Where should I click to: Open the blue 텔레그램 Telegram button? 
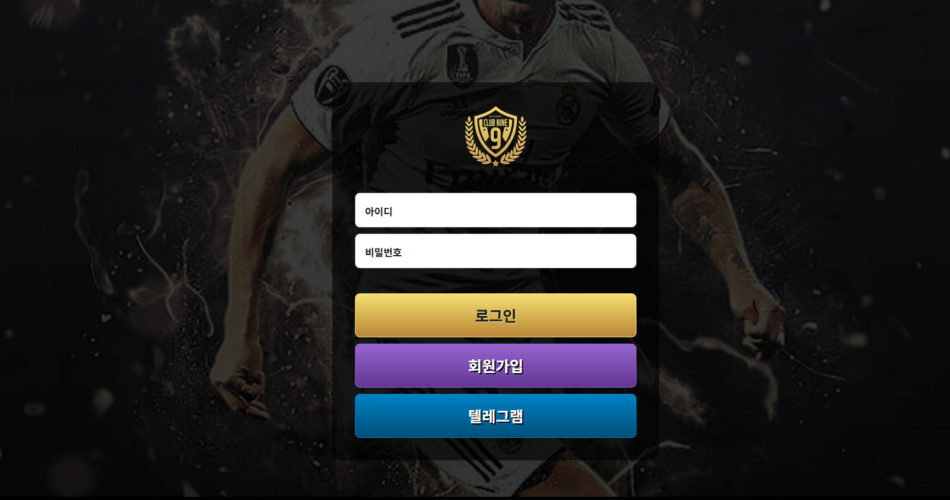[496, 416]
